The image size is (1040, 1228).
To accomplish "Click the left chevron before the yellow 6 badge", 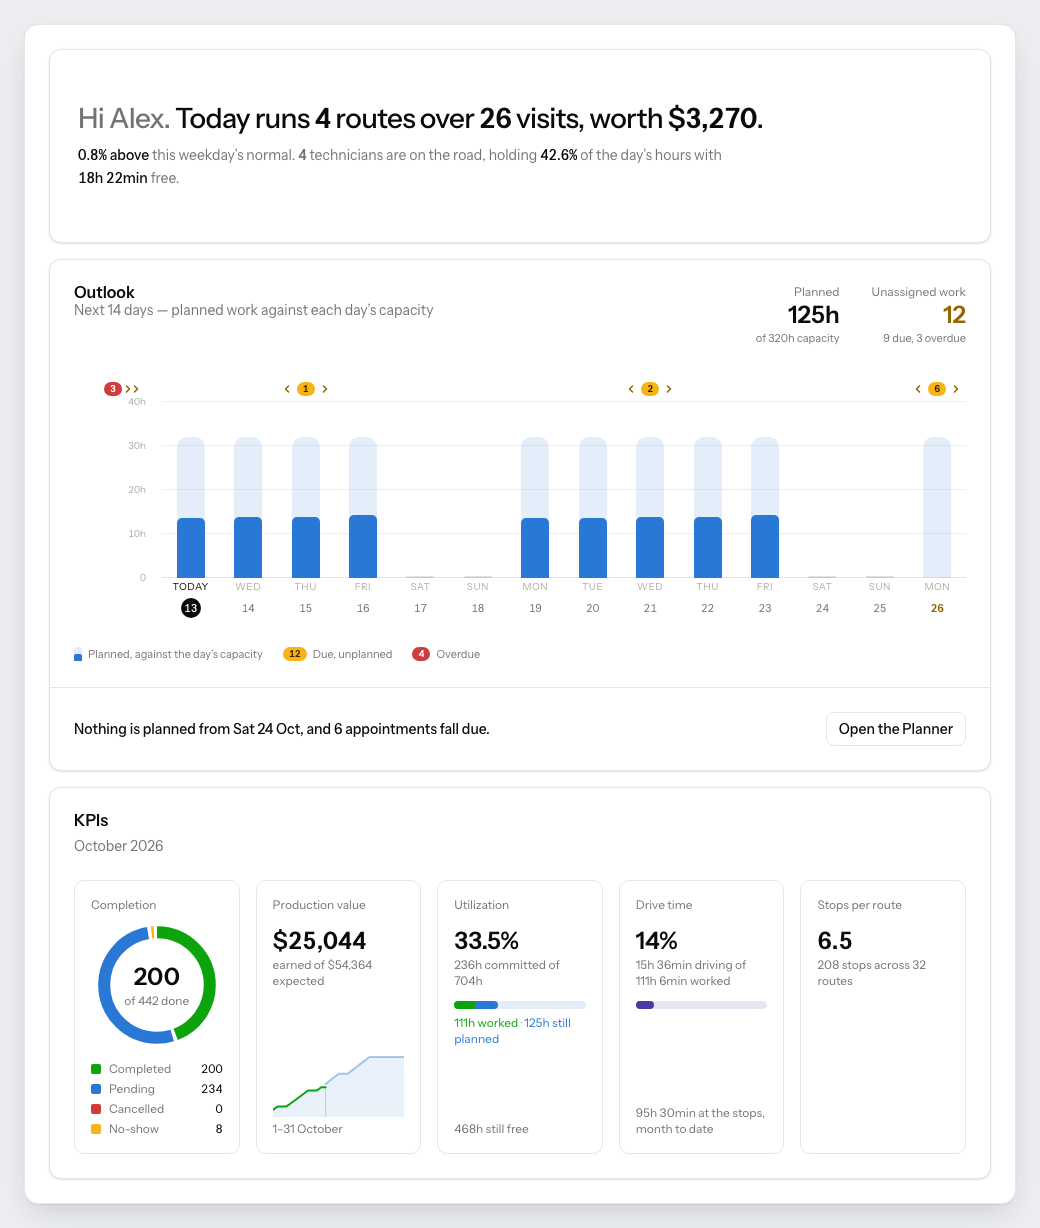I will (x=918, y=389).
